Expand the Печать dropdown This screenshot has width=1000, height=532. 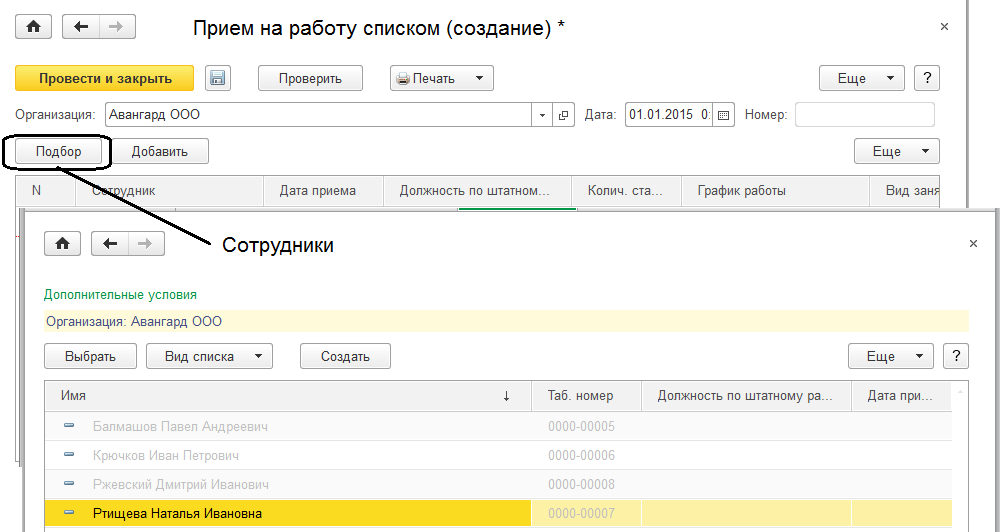tap(479, 78)
